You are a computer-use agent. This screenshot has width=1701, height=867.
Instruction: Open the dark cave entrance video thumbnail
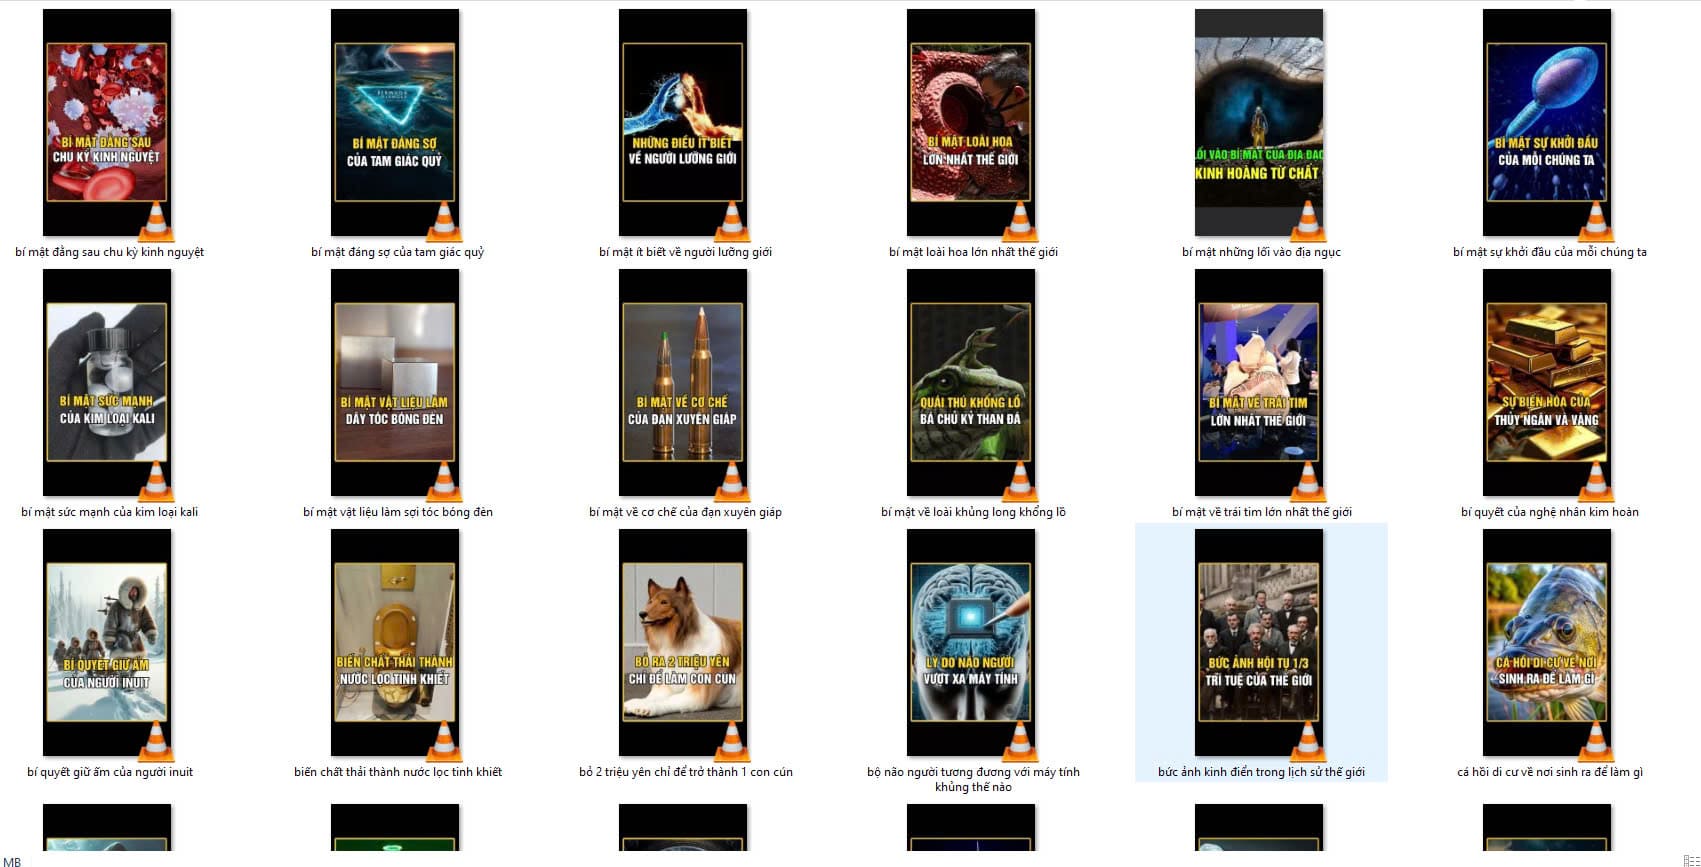(1259, 123)
